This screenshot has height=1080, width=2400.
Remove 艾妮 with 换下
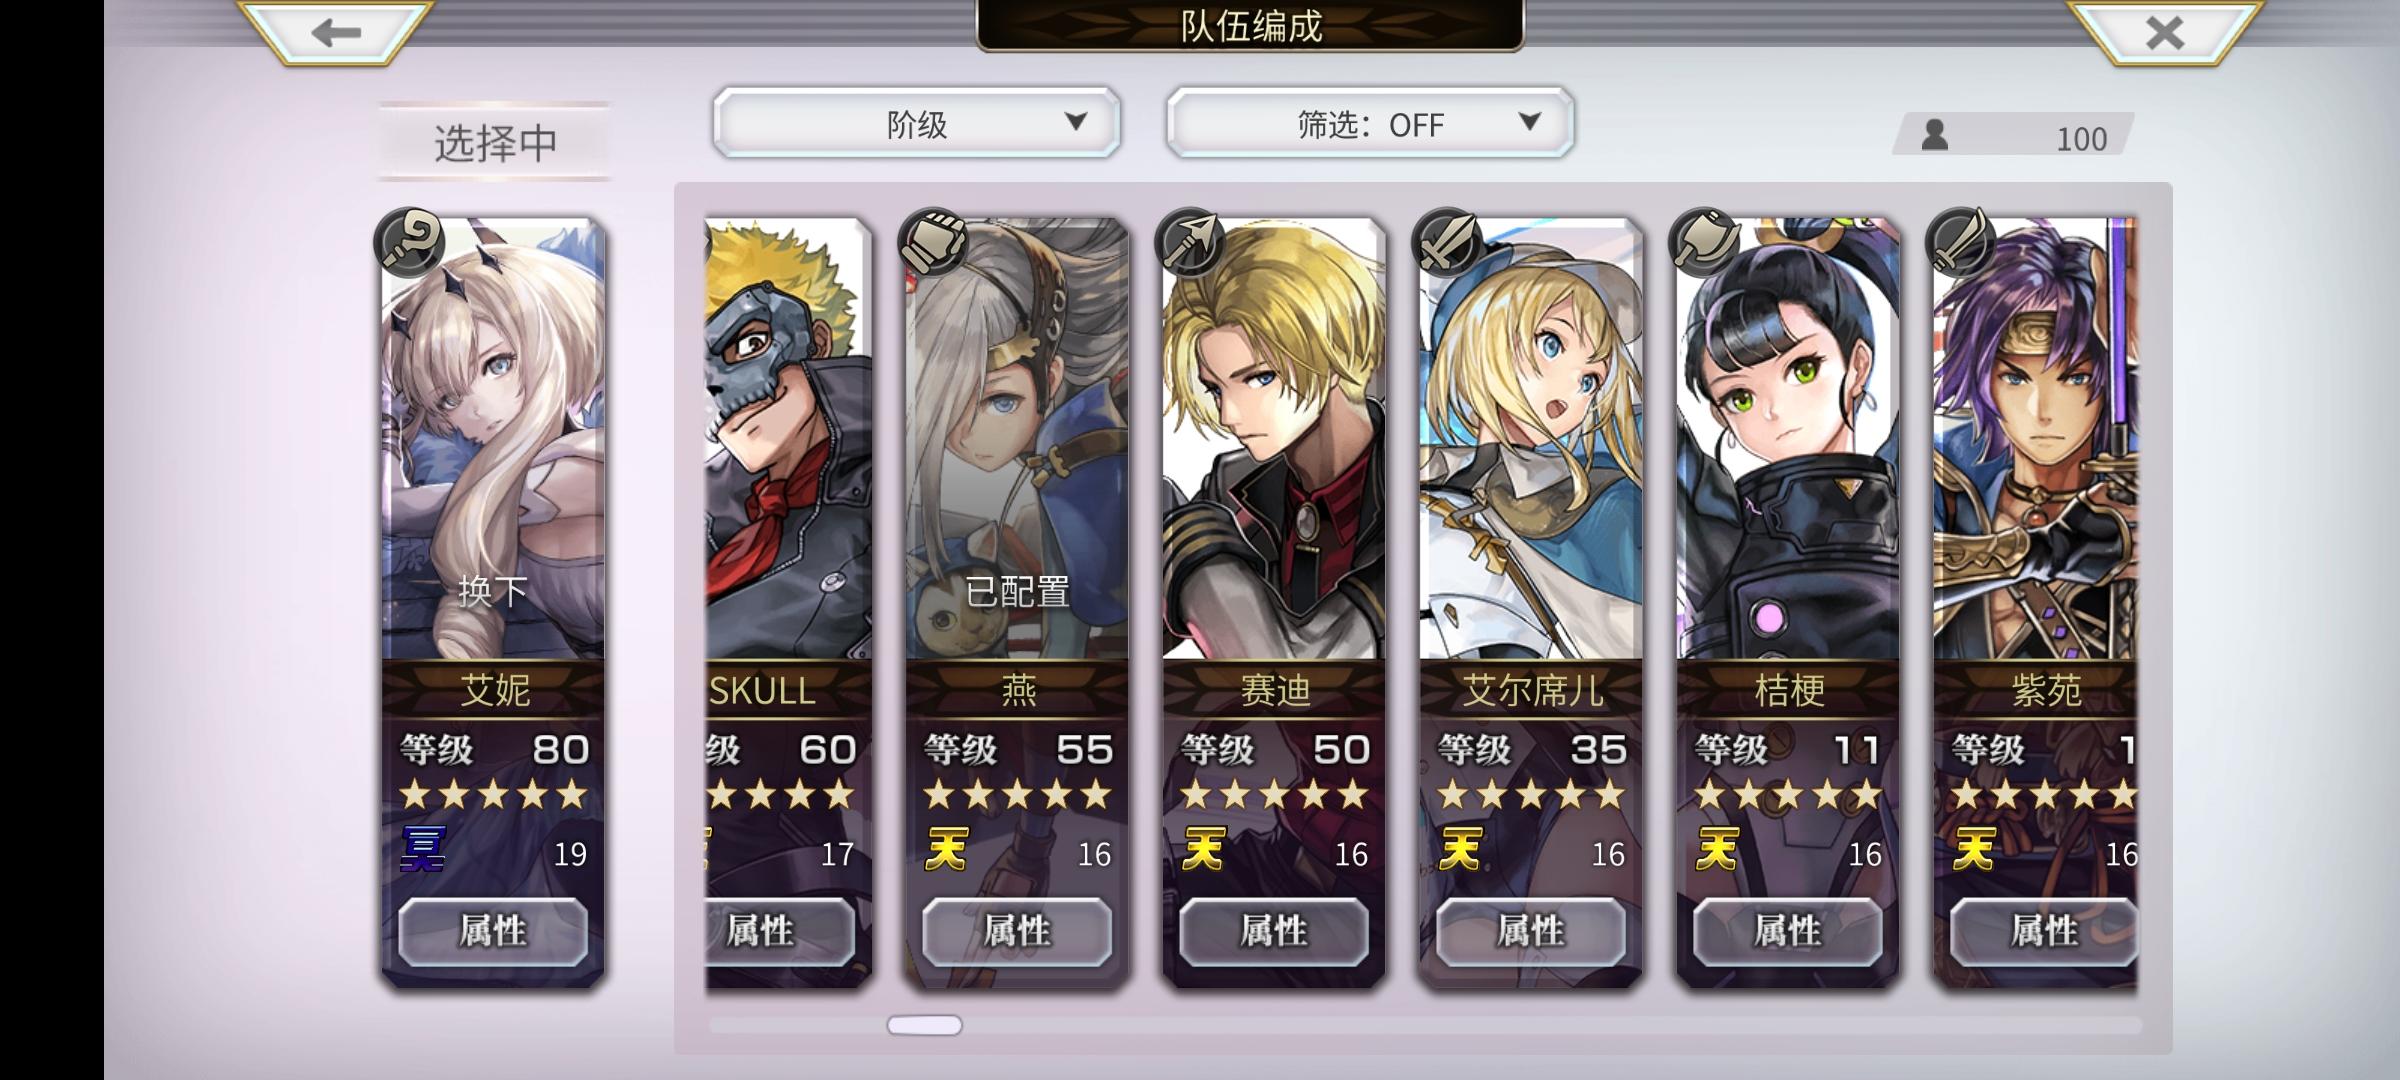pyautogui.click(x=493, y=591)
